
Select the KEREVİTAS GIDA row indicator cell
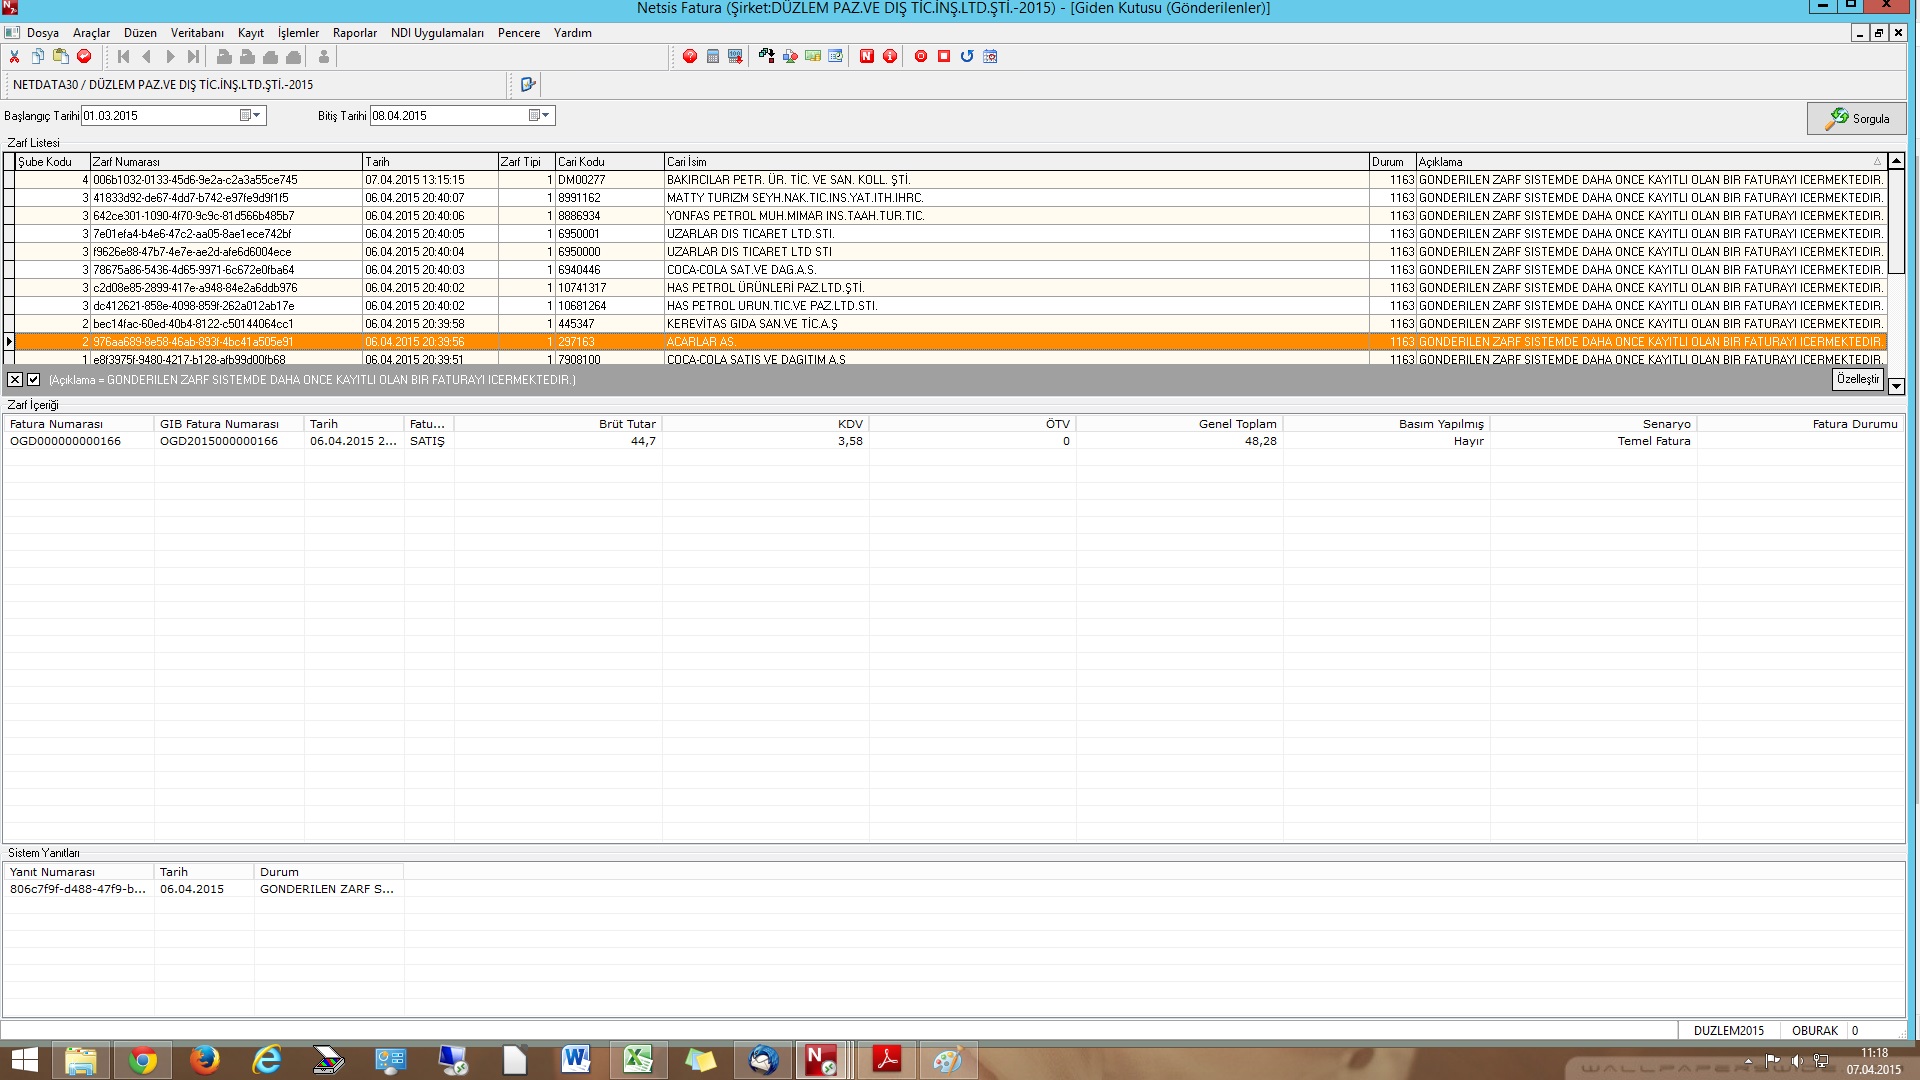(x=9, y=324)
